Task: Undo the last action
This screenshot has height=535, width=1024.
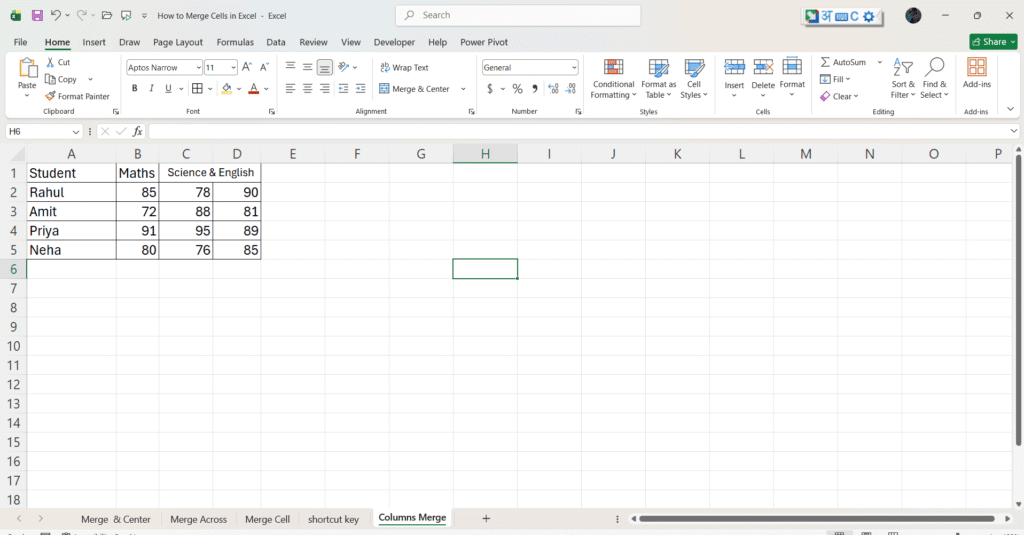Action: click(56, 15)
